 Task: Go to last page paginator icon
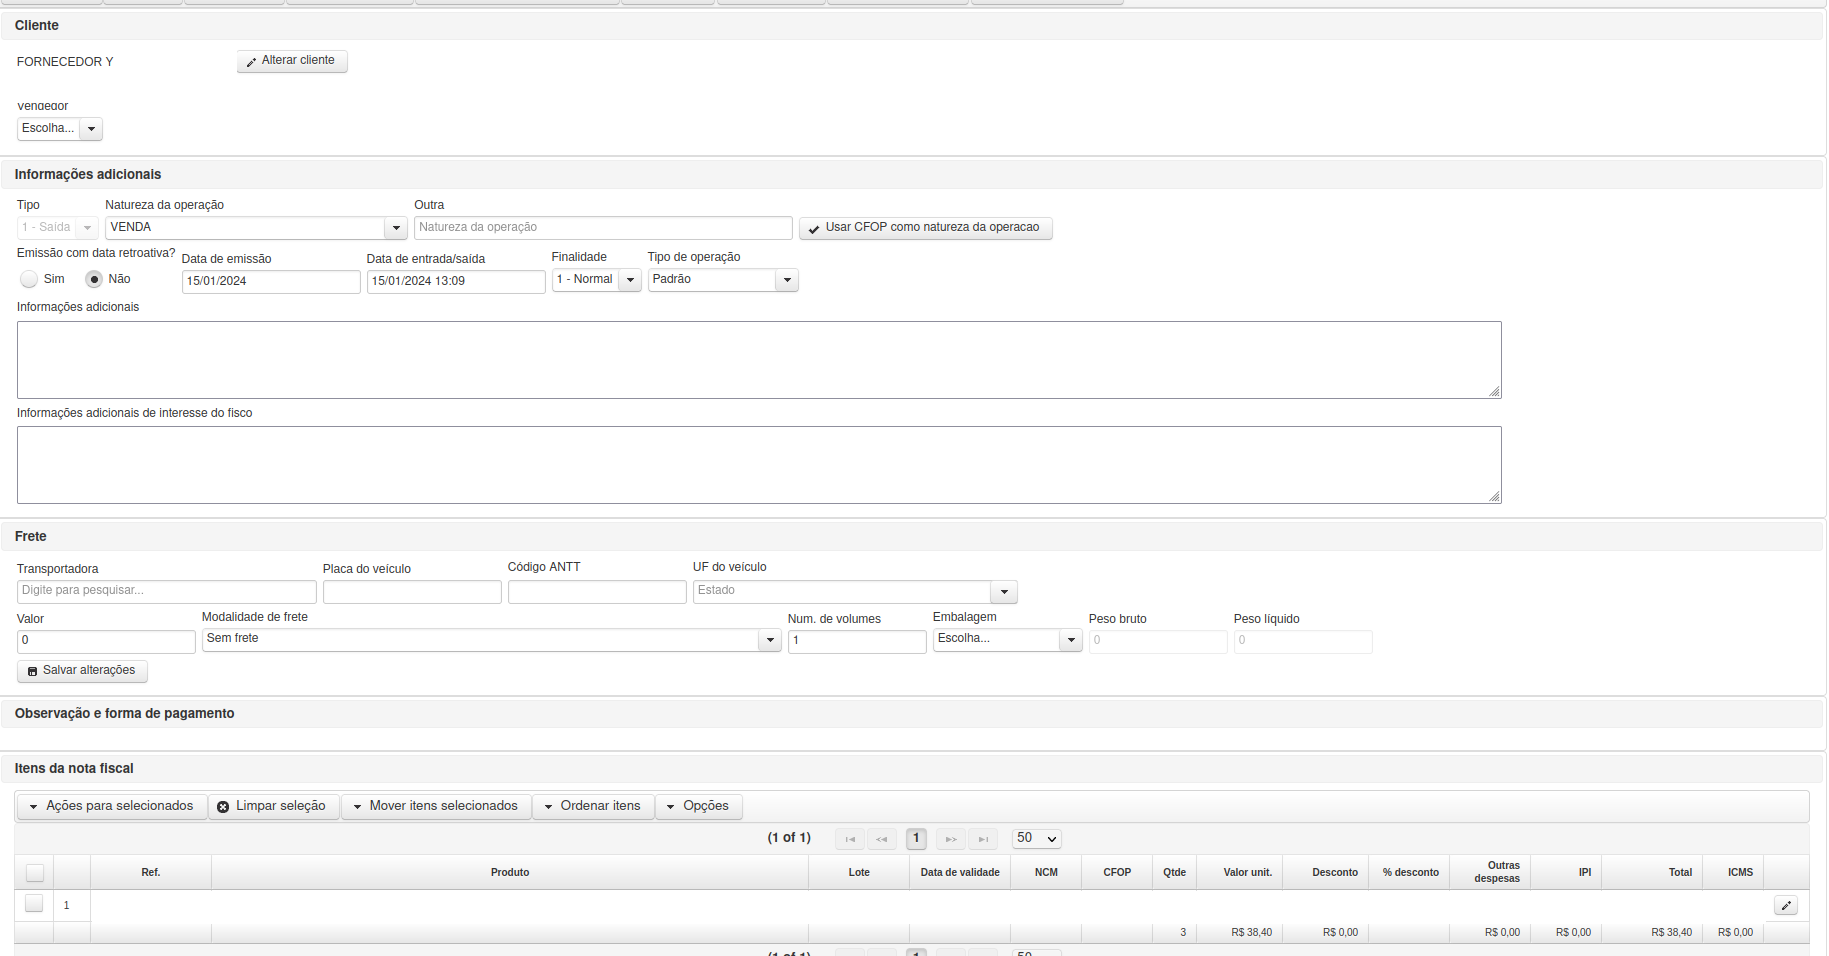983,839
